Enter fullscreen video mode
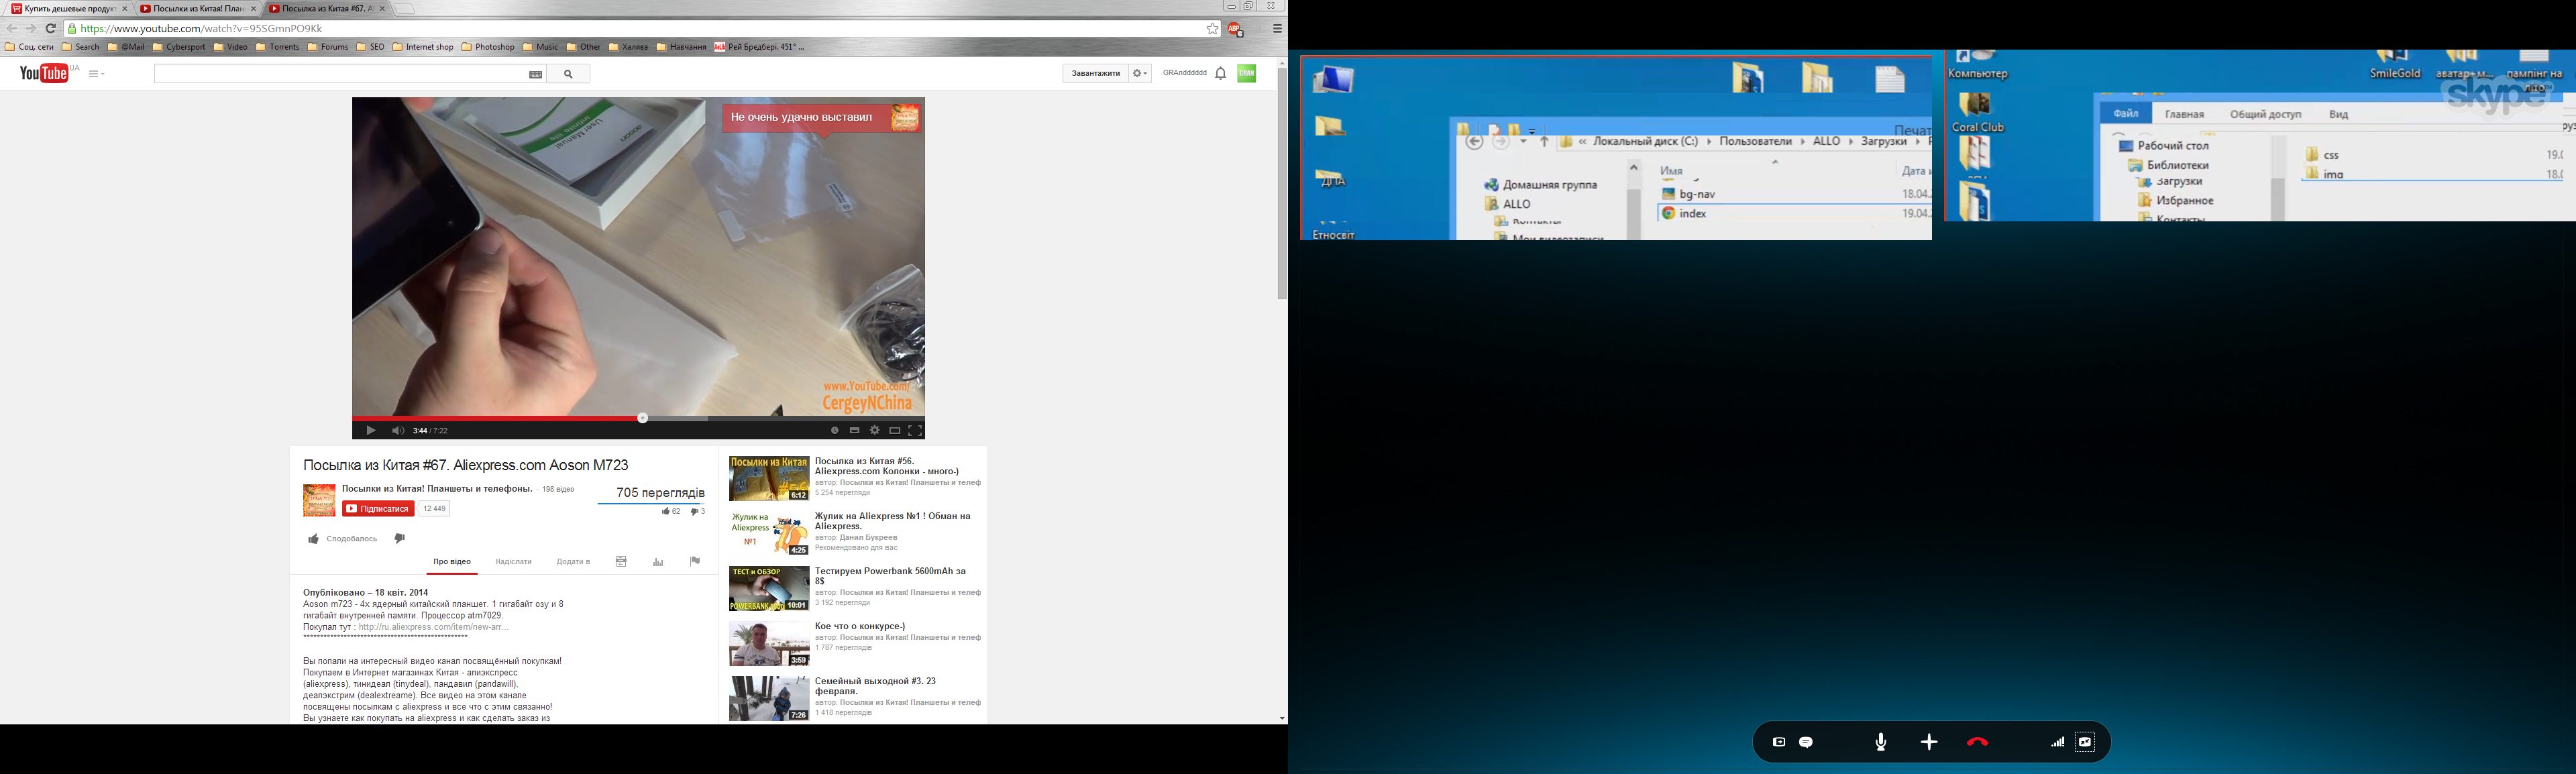 click(915, 430)
